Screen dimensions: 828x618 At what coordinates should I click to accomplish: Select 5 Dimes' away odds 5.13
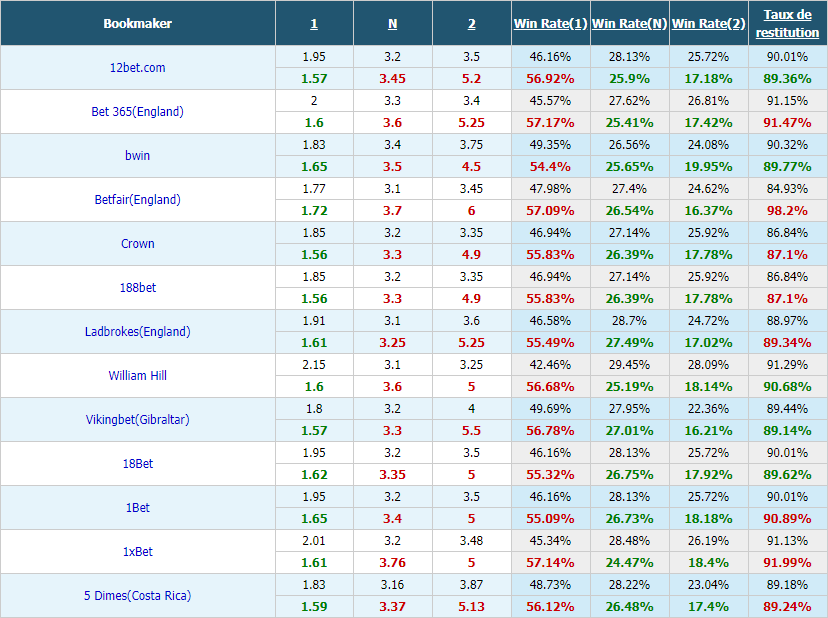click(x=472, y=607)
